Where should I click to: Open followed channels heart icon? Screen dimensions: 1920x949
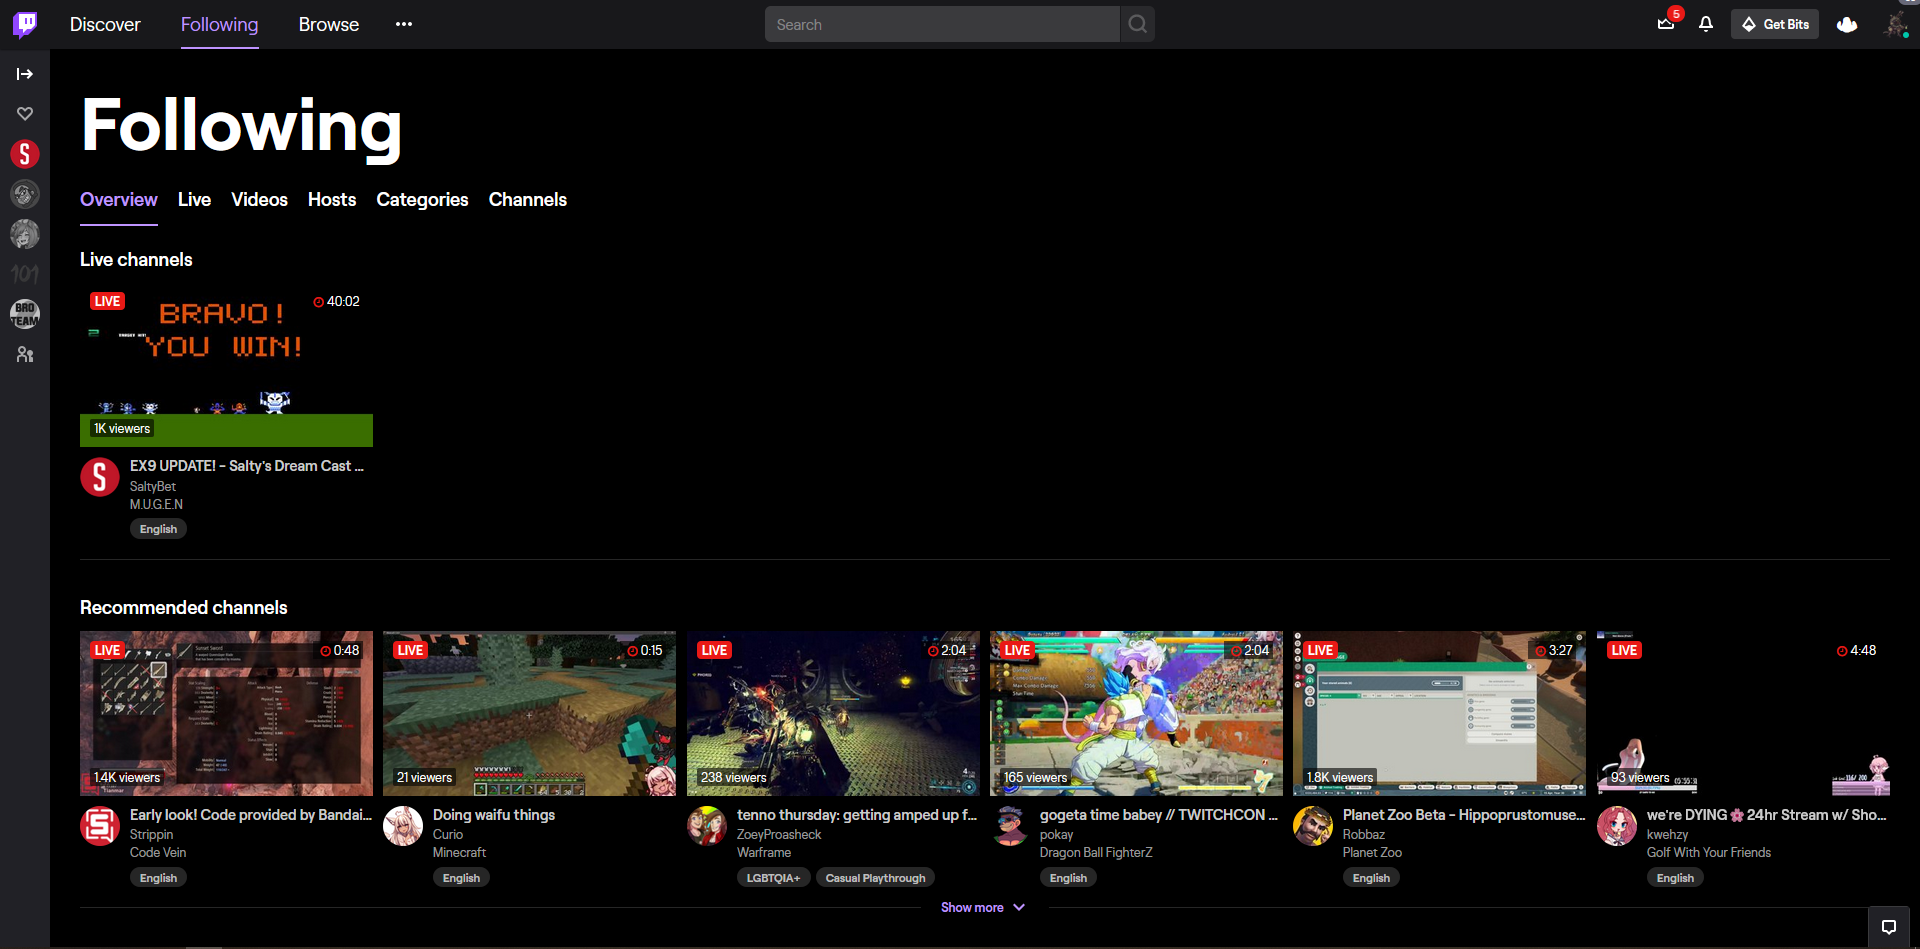point(25,114)
